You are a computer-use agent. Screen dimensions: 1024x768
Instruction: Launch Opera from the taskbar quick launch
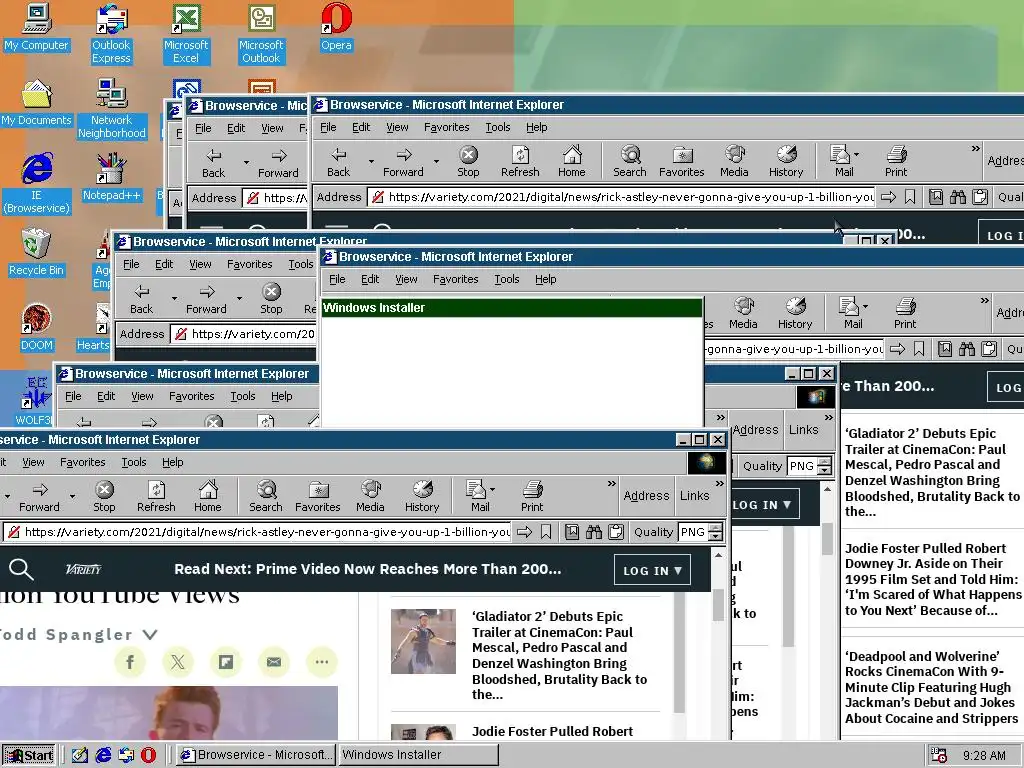coord(149,755)
